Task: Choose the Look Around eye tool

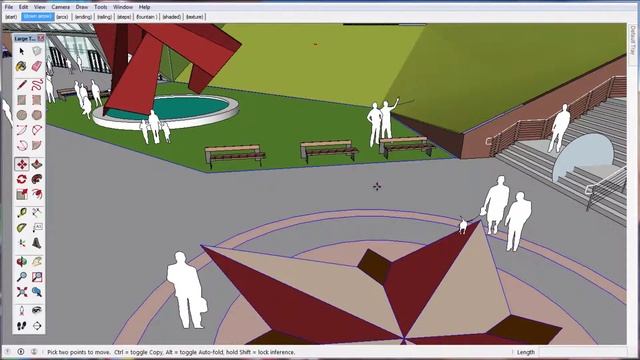Action: coord(37,311)
